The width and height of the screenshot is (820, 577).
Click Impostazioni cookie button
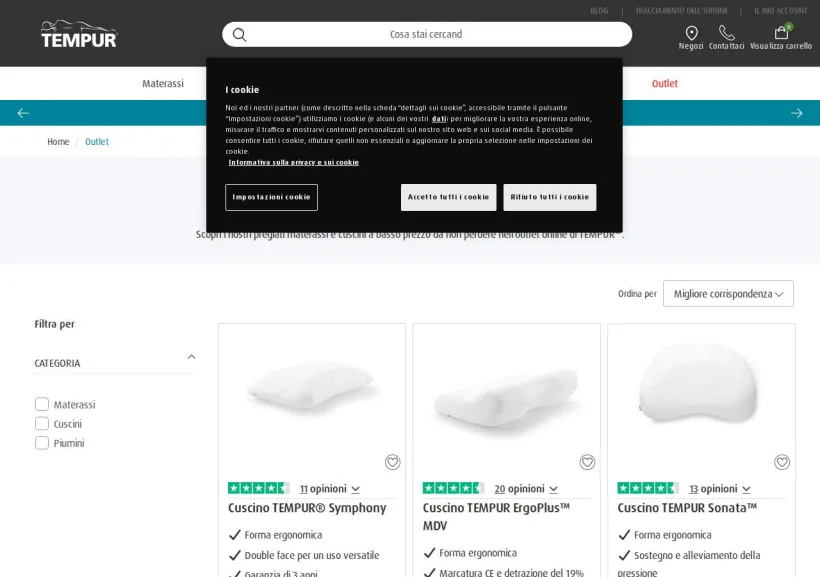coord(271,197)
